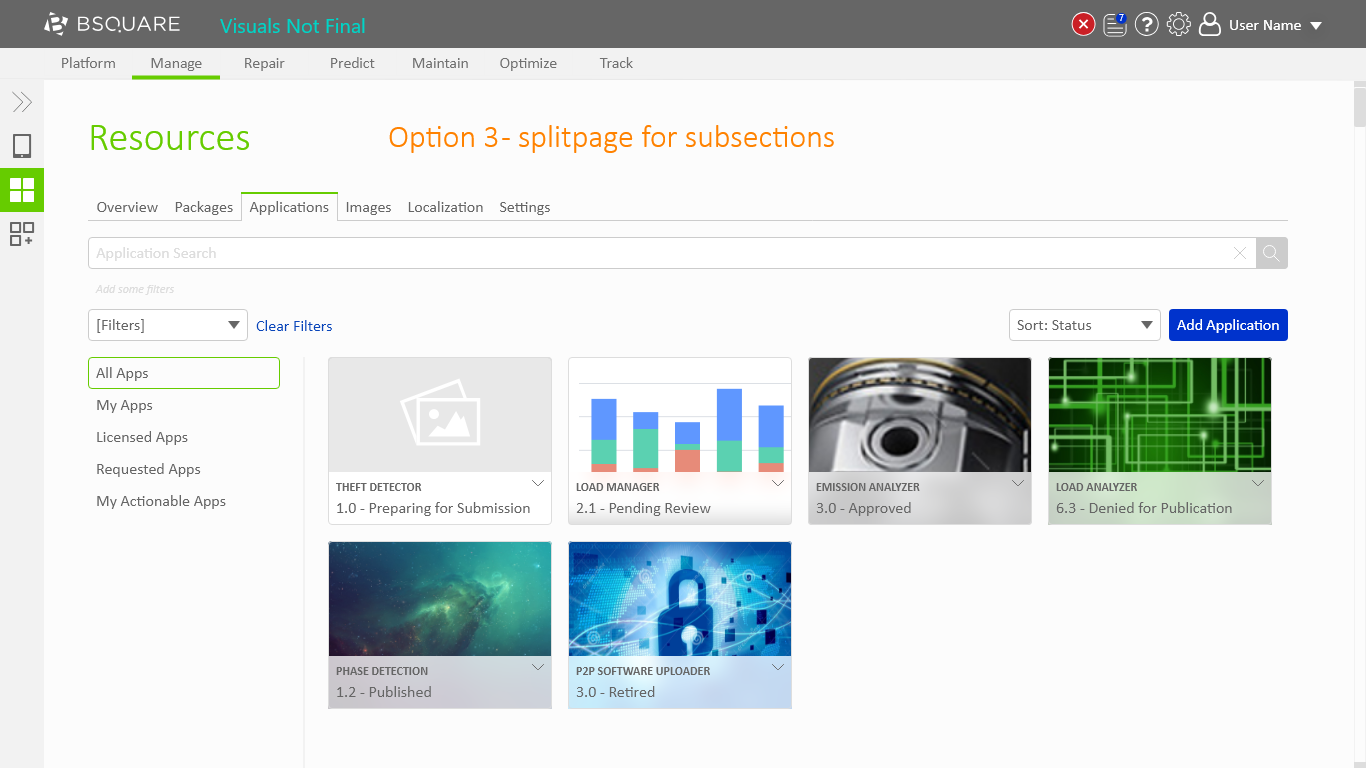1366x768 pixels.
Task: Open the notifications list icon with badge
Action: point(1115,25)
